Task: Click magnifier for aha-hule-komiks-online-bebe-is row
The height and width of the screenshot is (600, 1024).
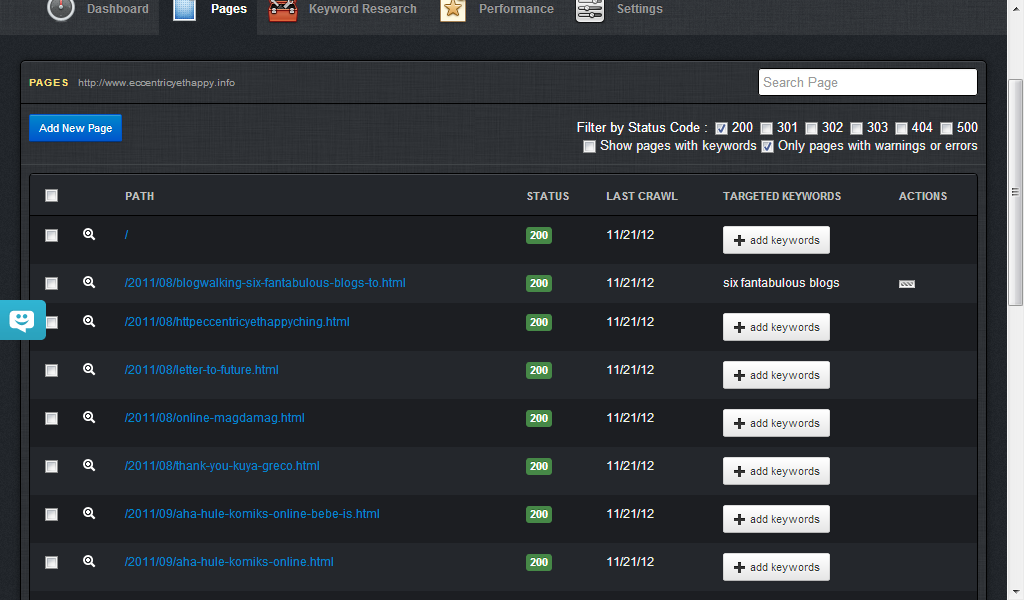Action: click(89, 514)
